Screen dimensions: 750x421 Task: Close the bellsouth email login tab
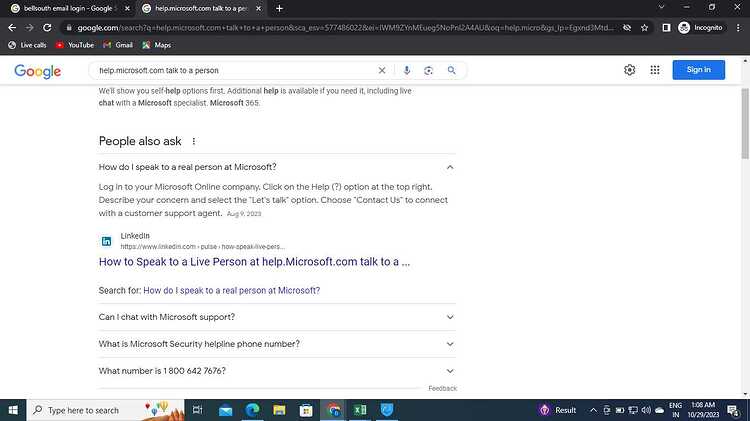pos(127,8)
